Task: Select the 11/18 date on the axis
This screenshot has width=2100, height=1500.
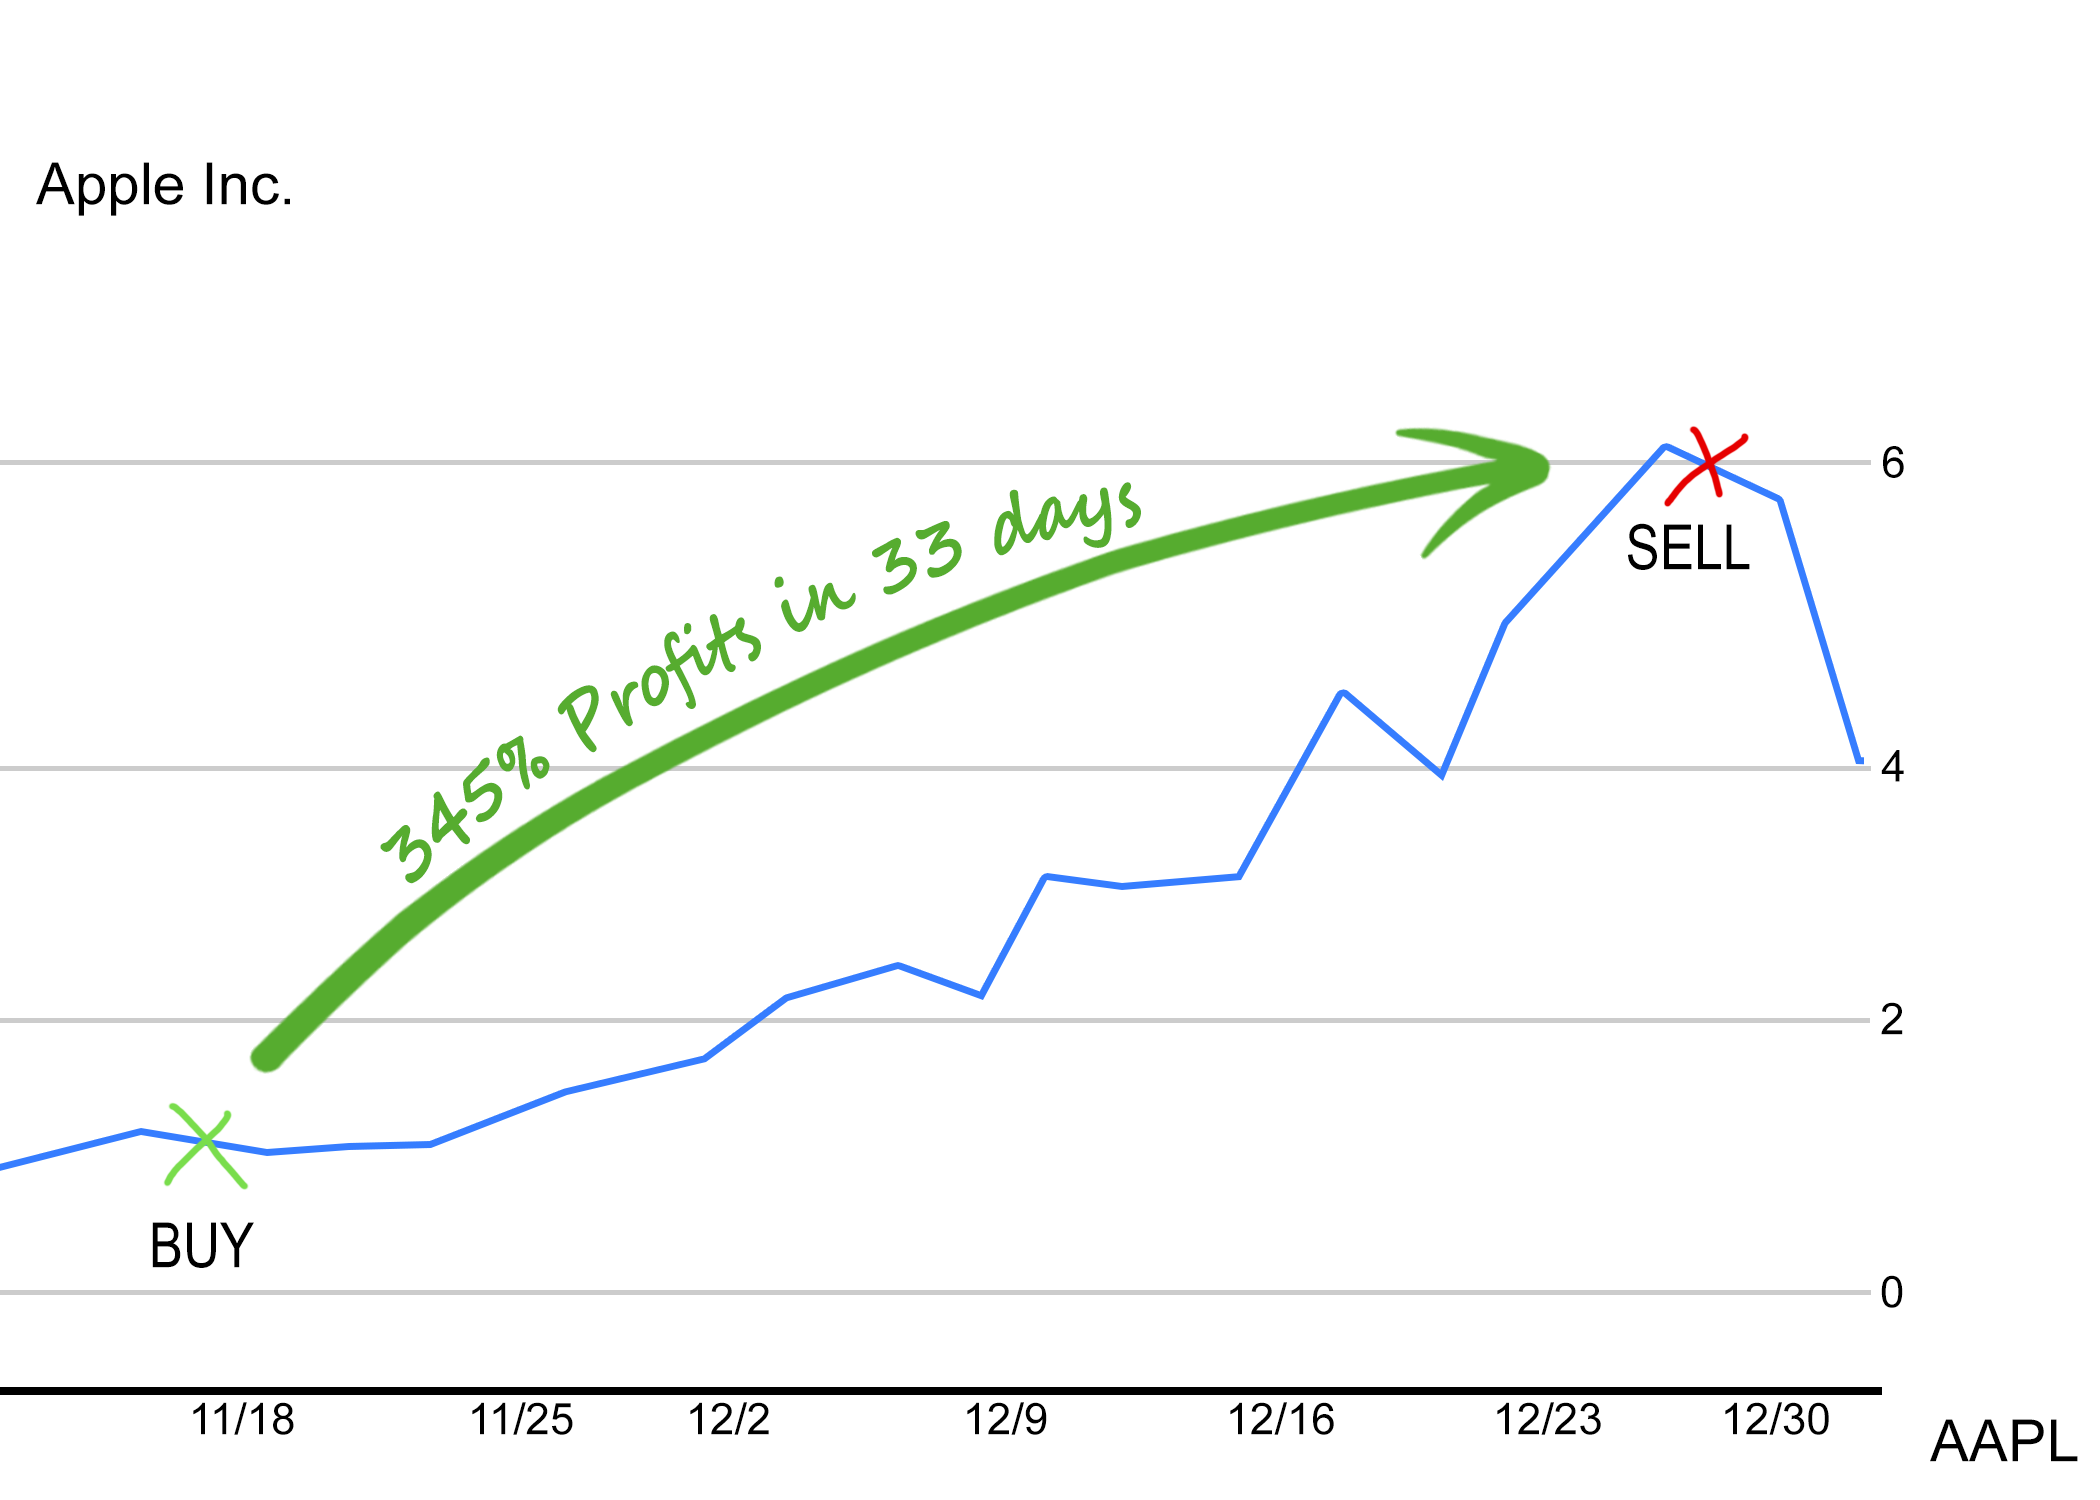Action: click(243, 1420)
